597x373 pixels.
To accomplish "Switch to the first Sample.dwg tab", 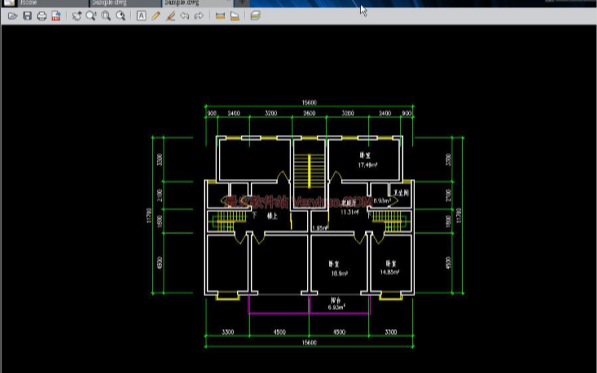I will click(125, 3).
